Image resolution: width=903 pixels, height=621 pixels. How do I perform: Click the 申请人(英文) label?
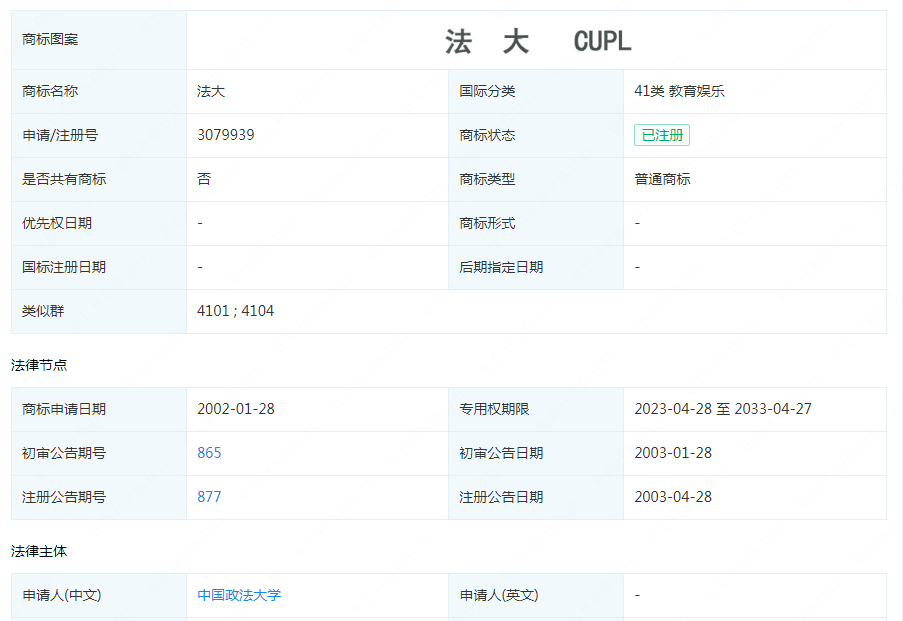pyautogui.click(x=499, y=595)
